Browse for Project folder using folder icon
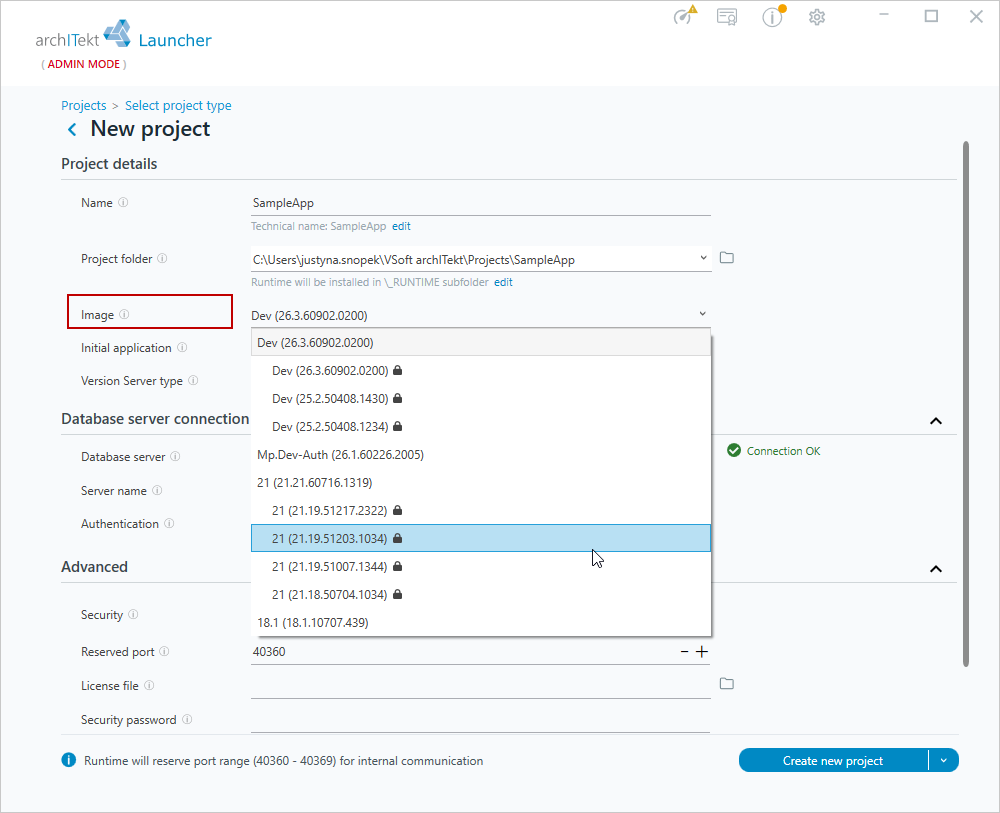The width and height of the screenshot is (1000, 813). [726, 258]
